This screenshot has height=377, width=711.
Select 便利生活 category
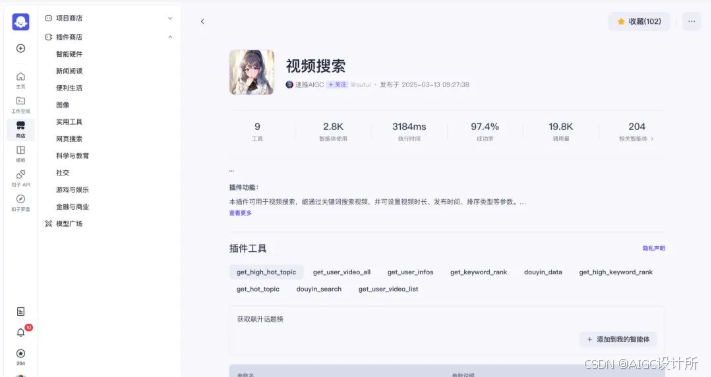[x=69, y=88]
